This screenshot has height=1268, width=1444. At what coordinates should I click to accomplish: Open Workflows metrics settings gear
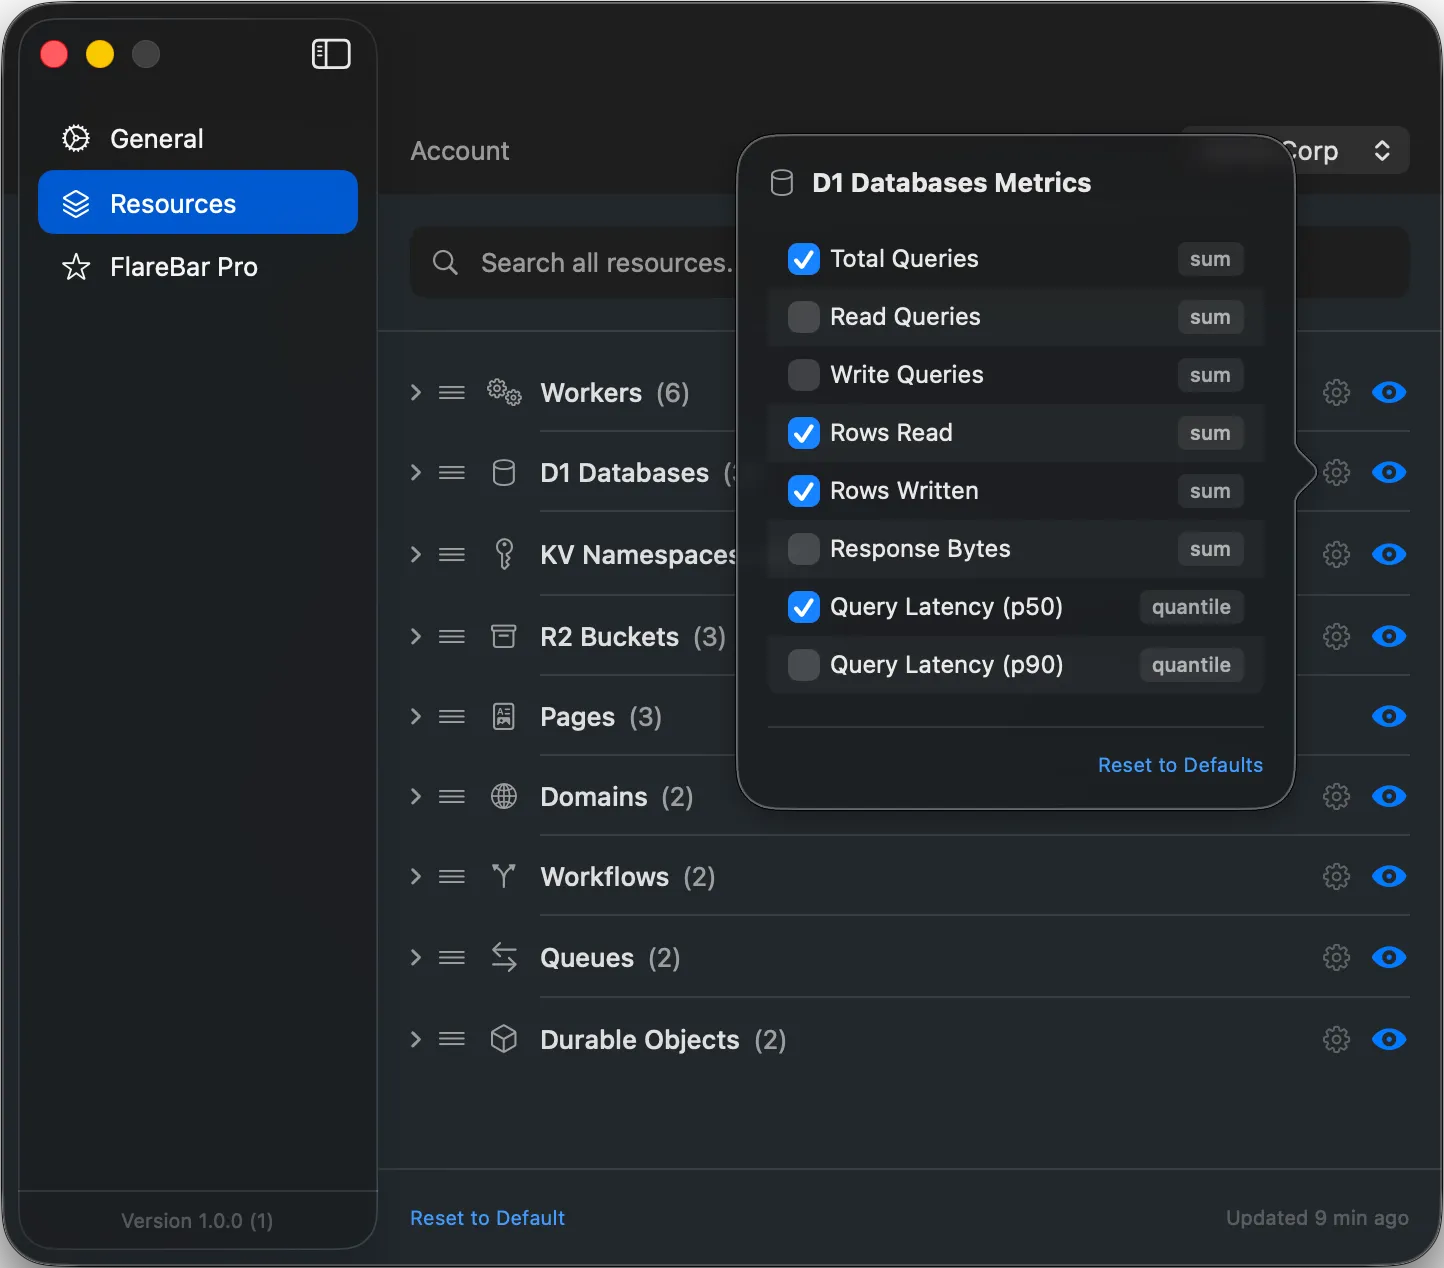click(1336, 876)
